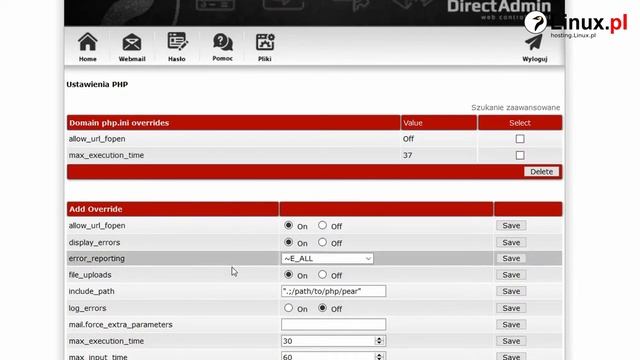Set display_errors to Off

click(x=322, y=242)
